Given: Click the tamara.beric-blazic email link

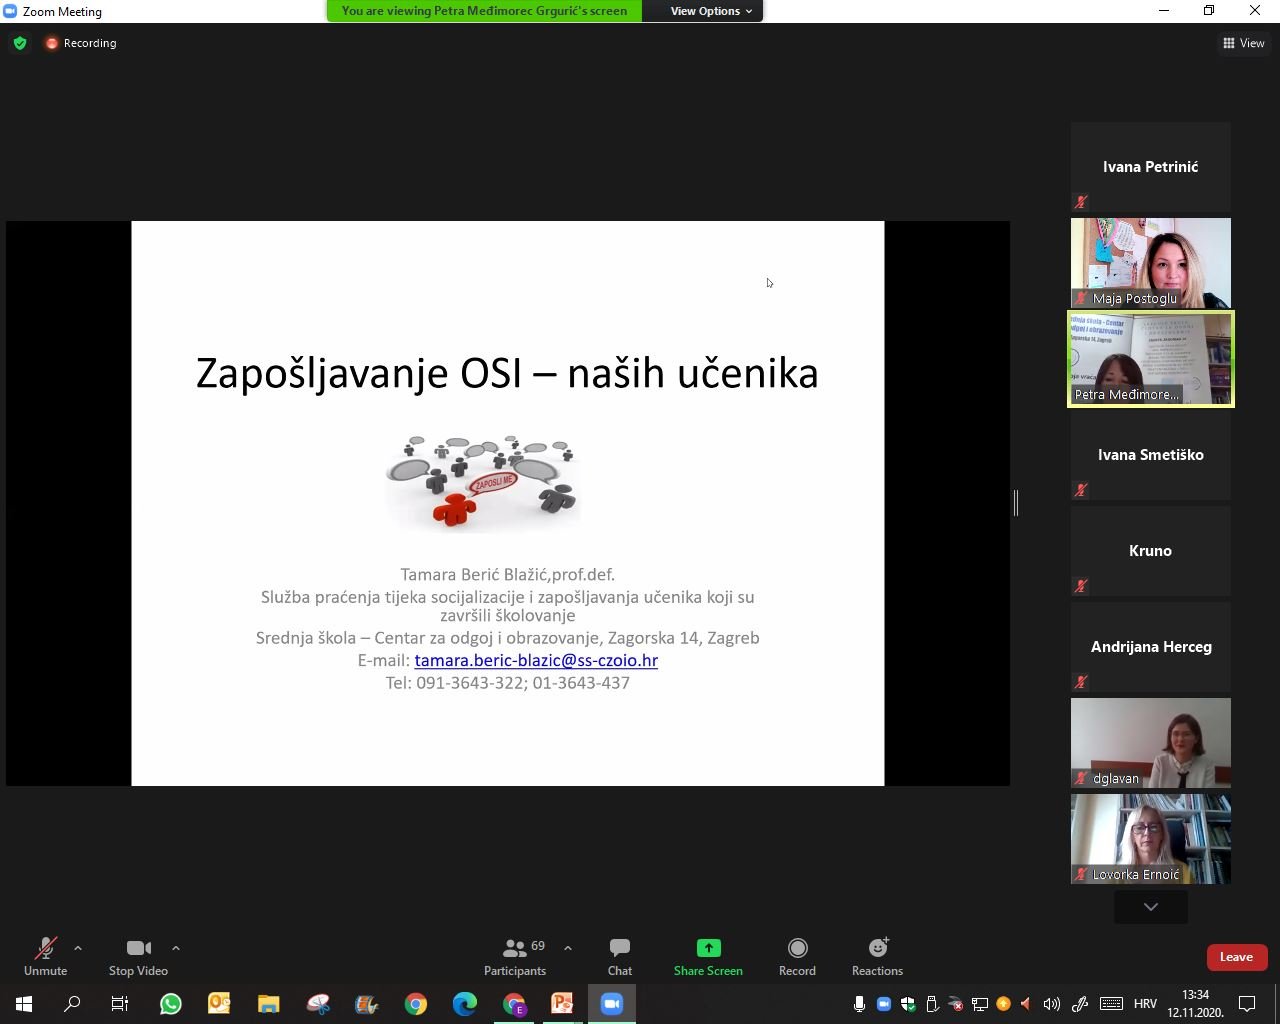Looking at the screenshot, I should 536,660.
